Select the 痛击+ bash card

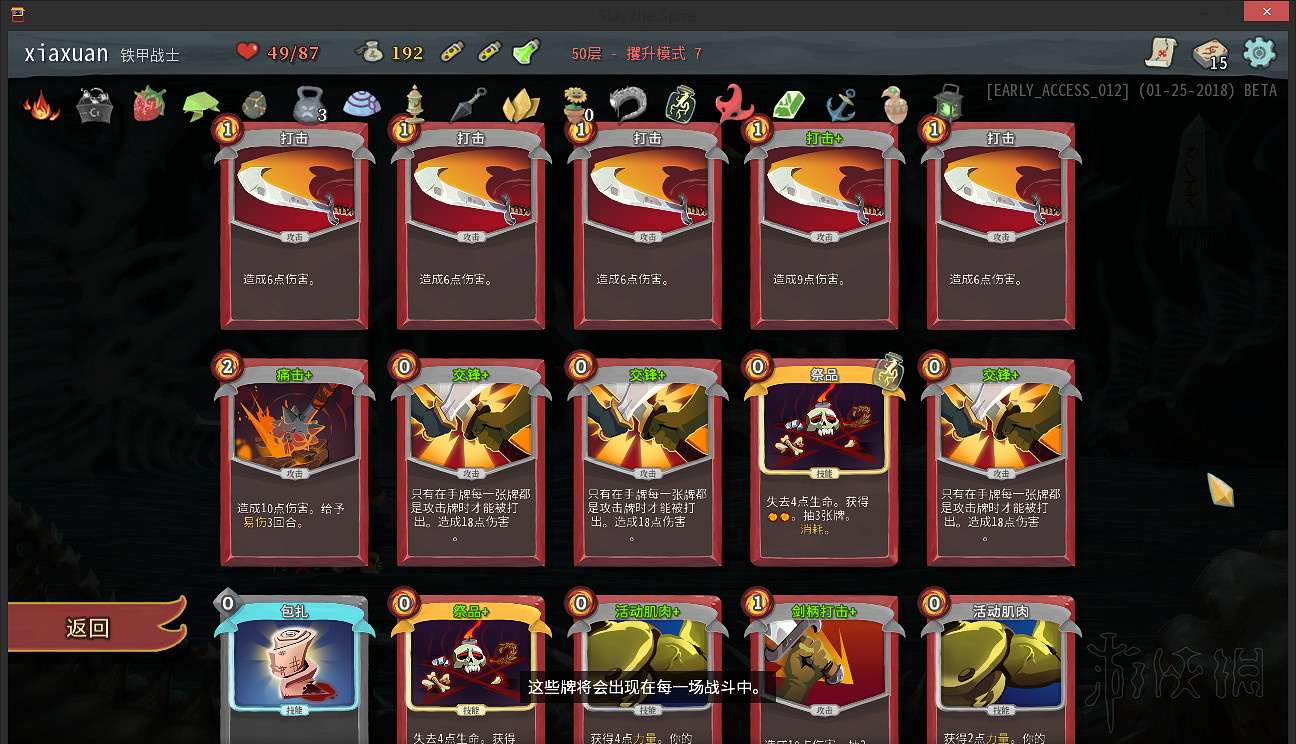(294, 462)
